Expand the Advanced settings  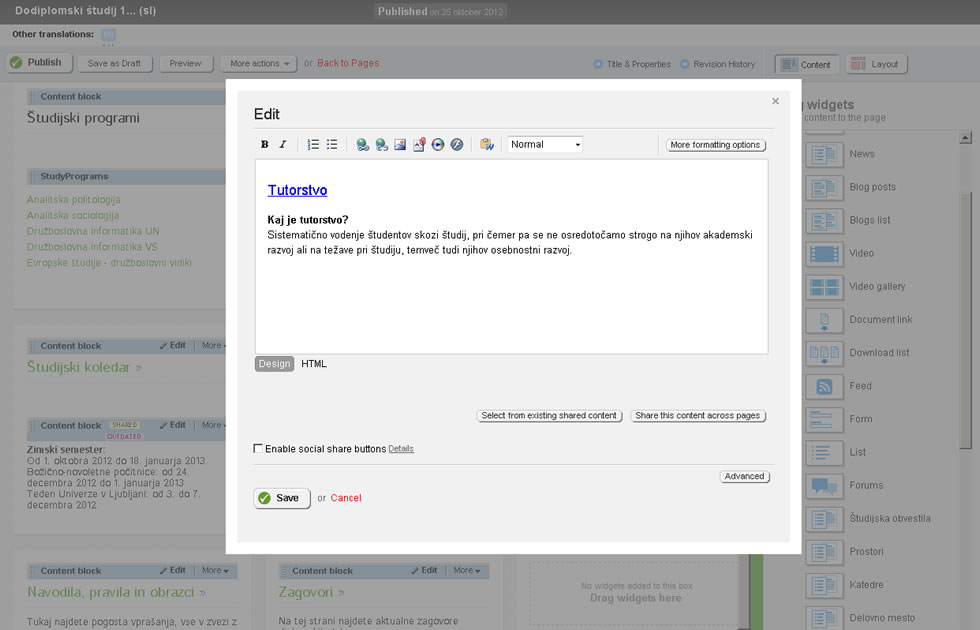(744, 477)
